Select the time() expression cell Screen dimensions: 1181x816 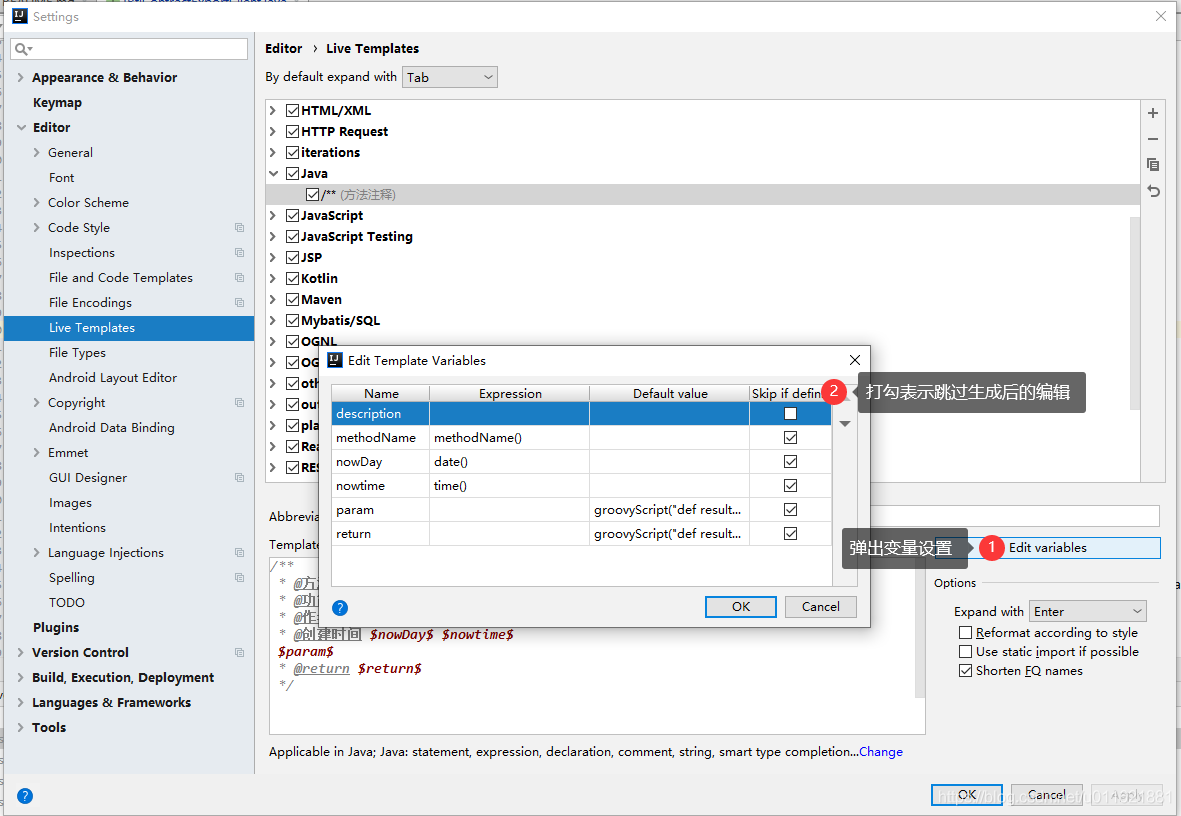pos(509,486)
